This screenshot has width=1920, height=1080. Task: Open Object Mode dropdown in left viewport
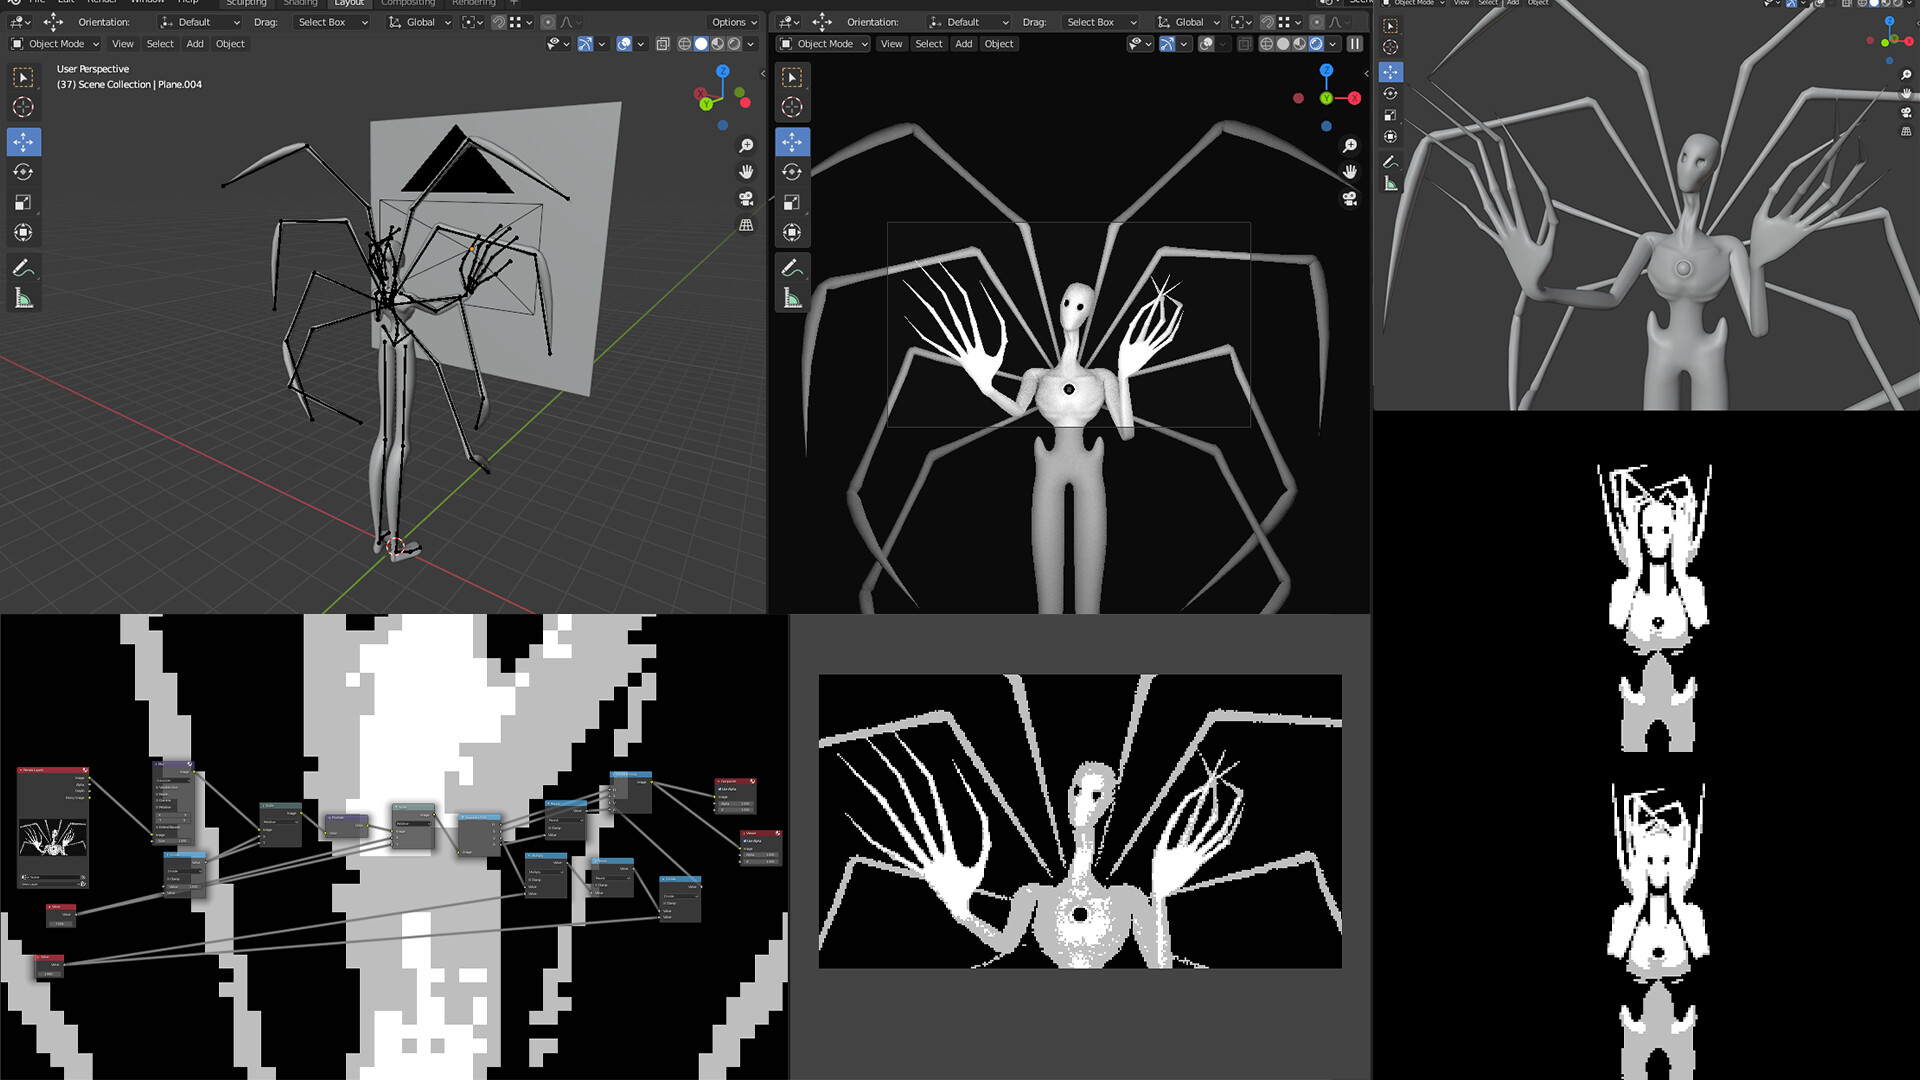[x=55, y=44]
